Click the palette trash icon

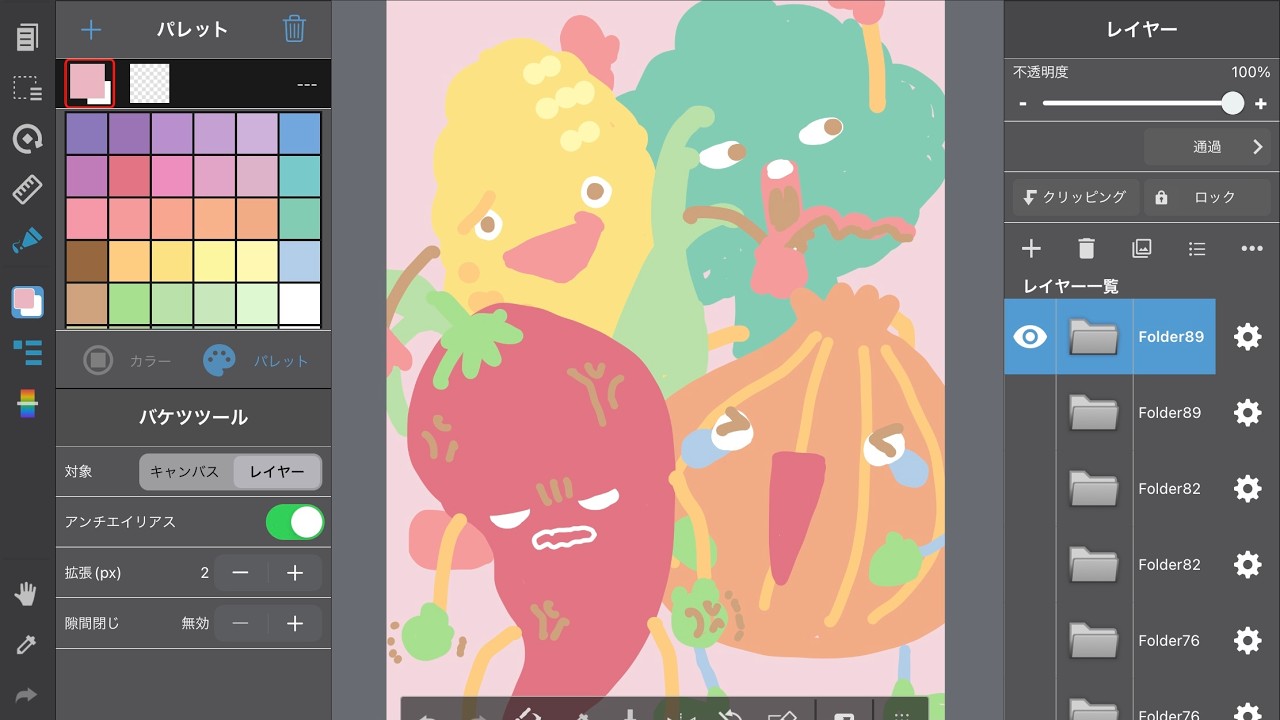[x=294, y=29]
